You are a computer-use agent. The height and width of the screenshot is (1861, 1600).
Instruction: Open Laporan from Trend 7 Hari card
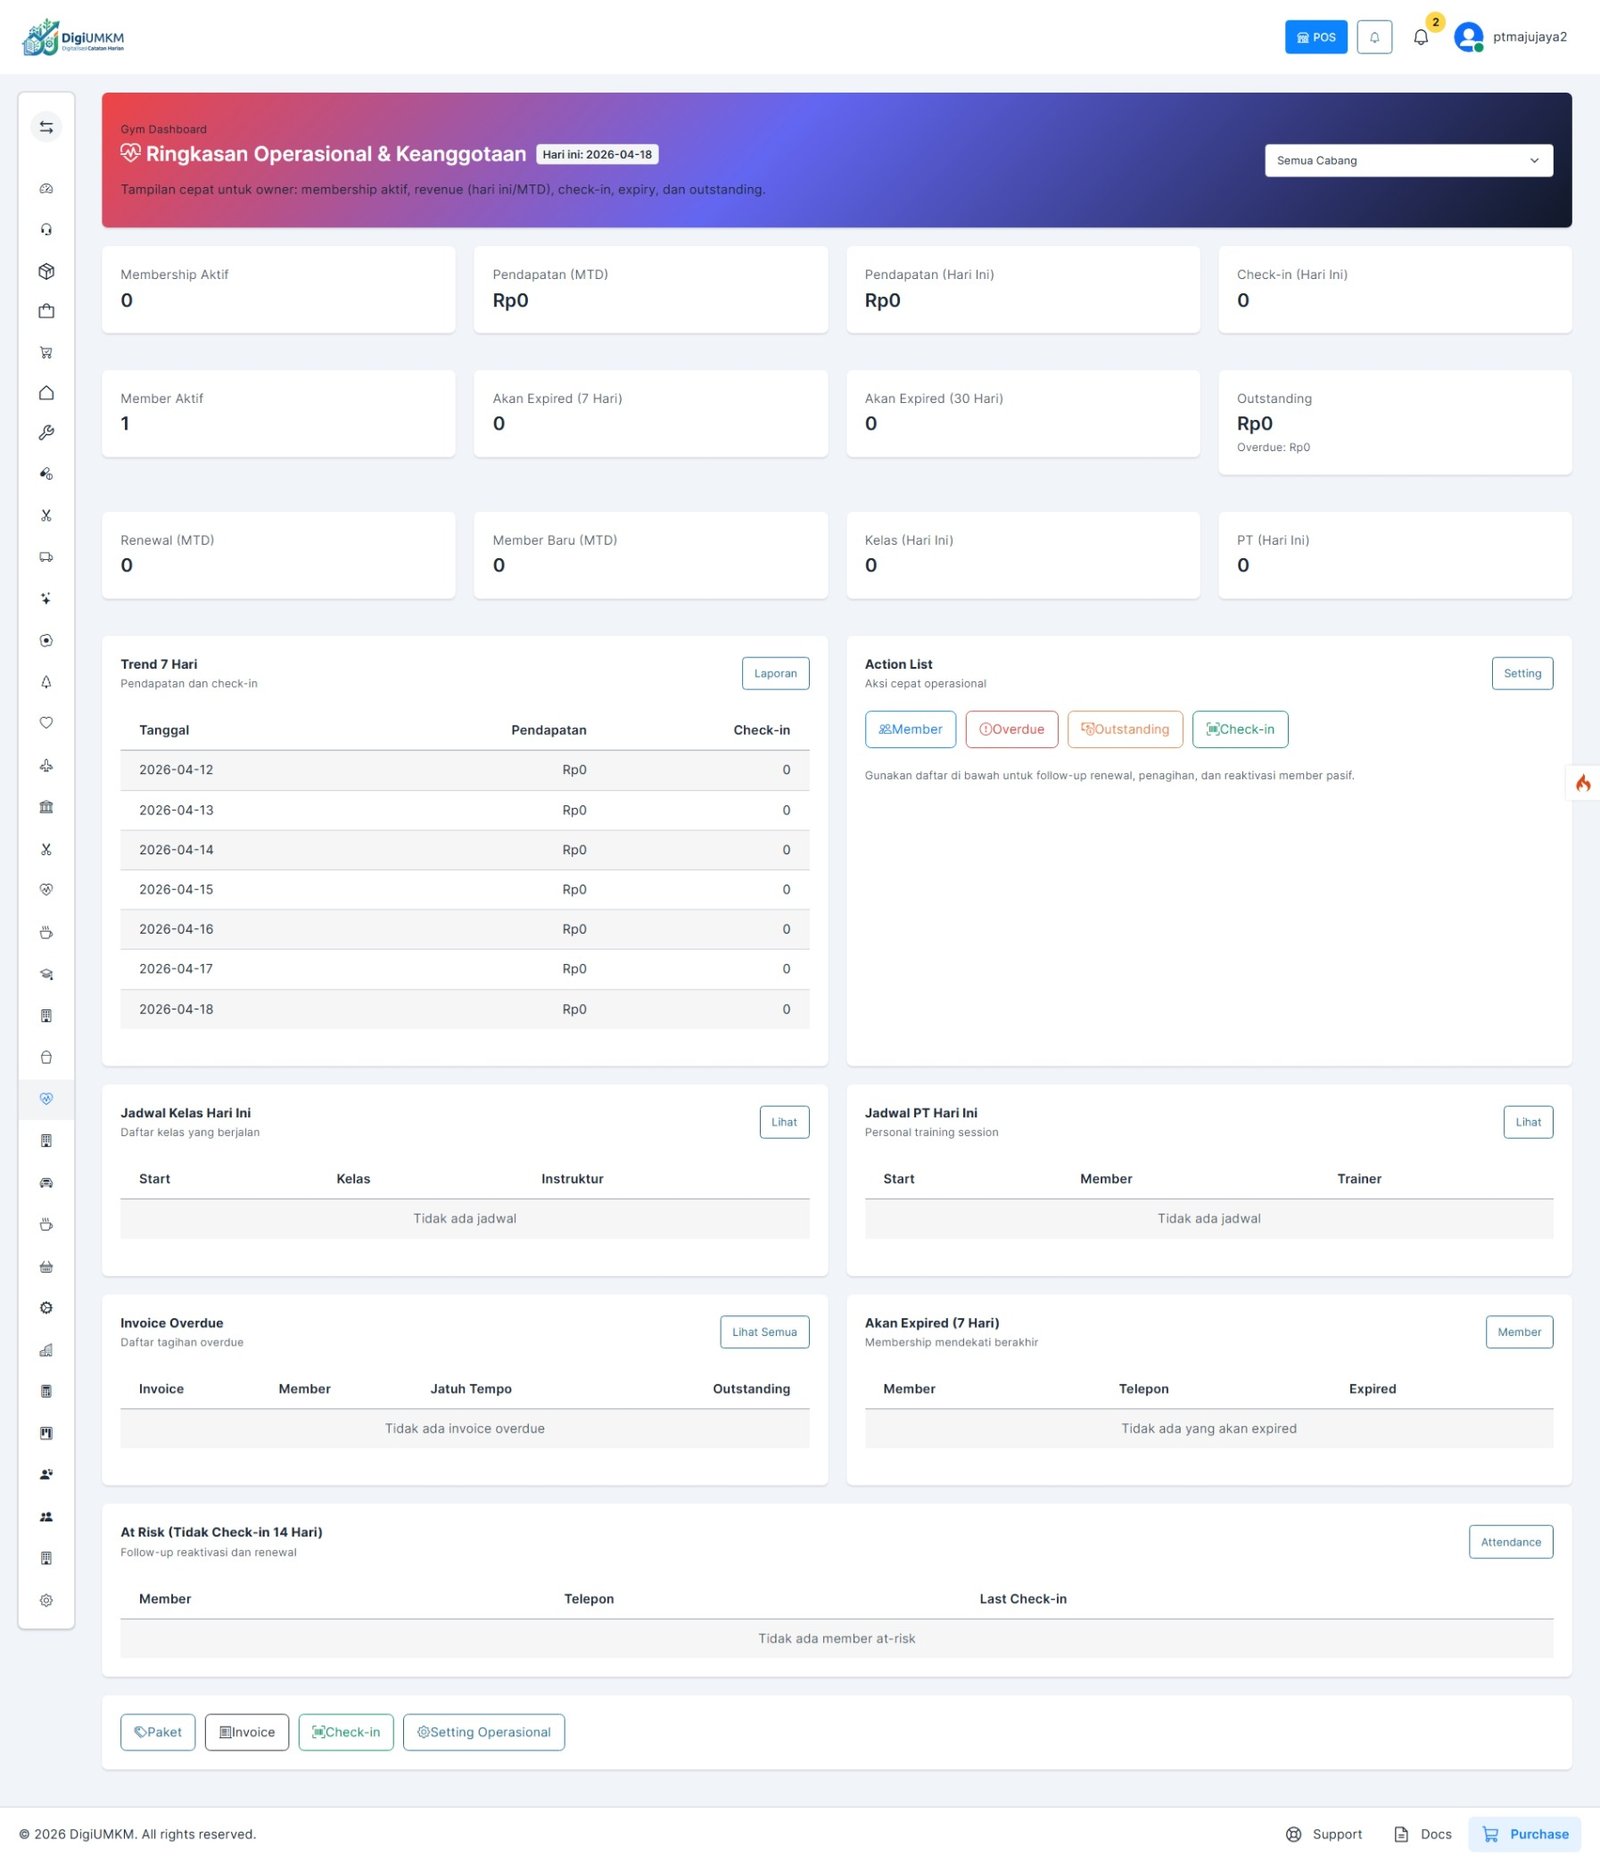tap(775, 673)
